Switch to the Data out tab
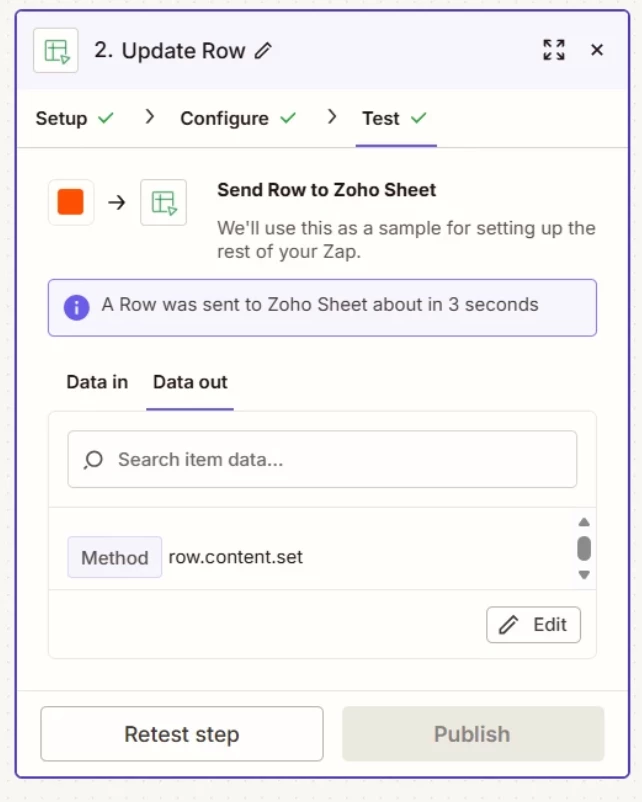This screenshot has width=642, height=802. pos(190,382)
